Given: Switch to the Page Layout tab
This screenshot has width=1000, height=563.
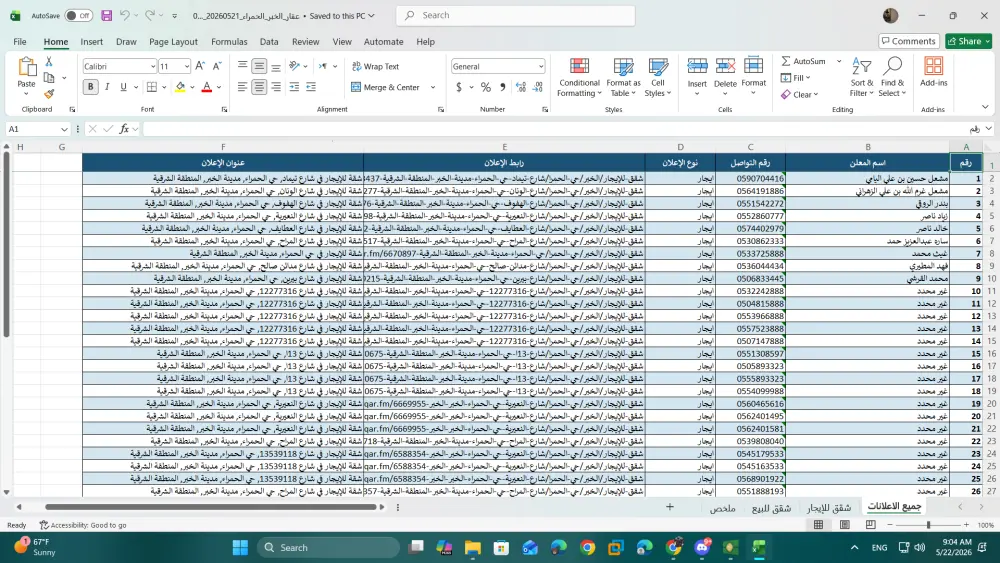Looking at the screenshot, I should coord(173,41).
